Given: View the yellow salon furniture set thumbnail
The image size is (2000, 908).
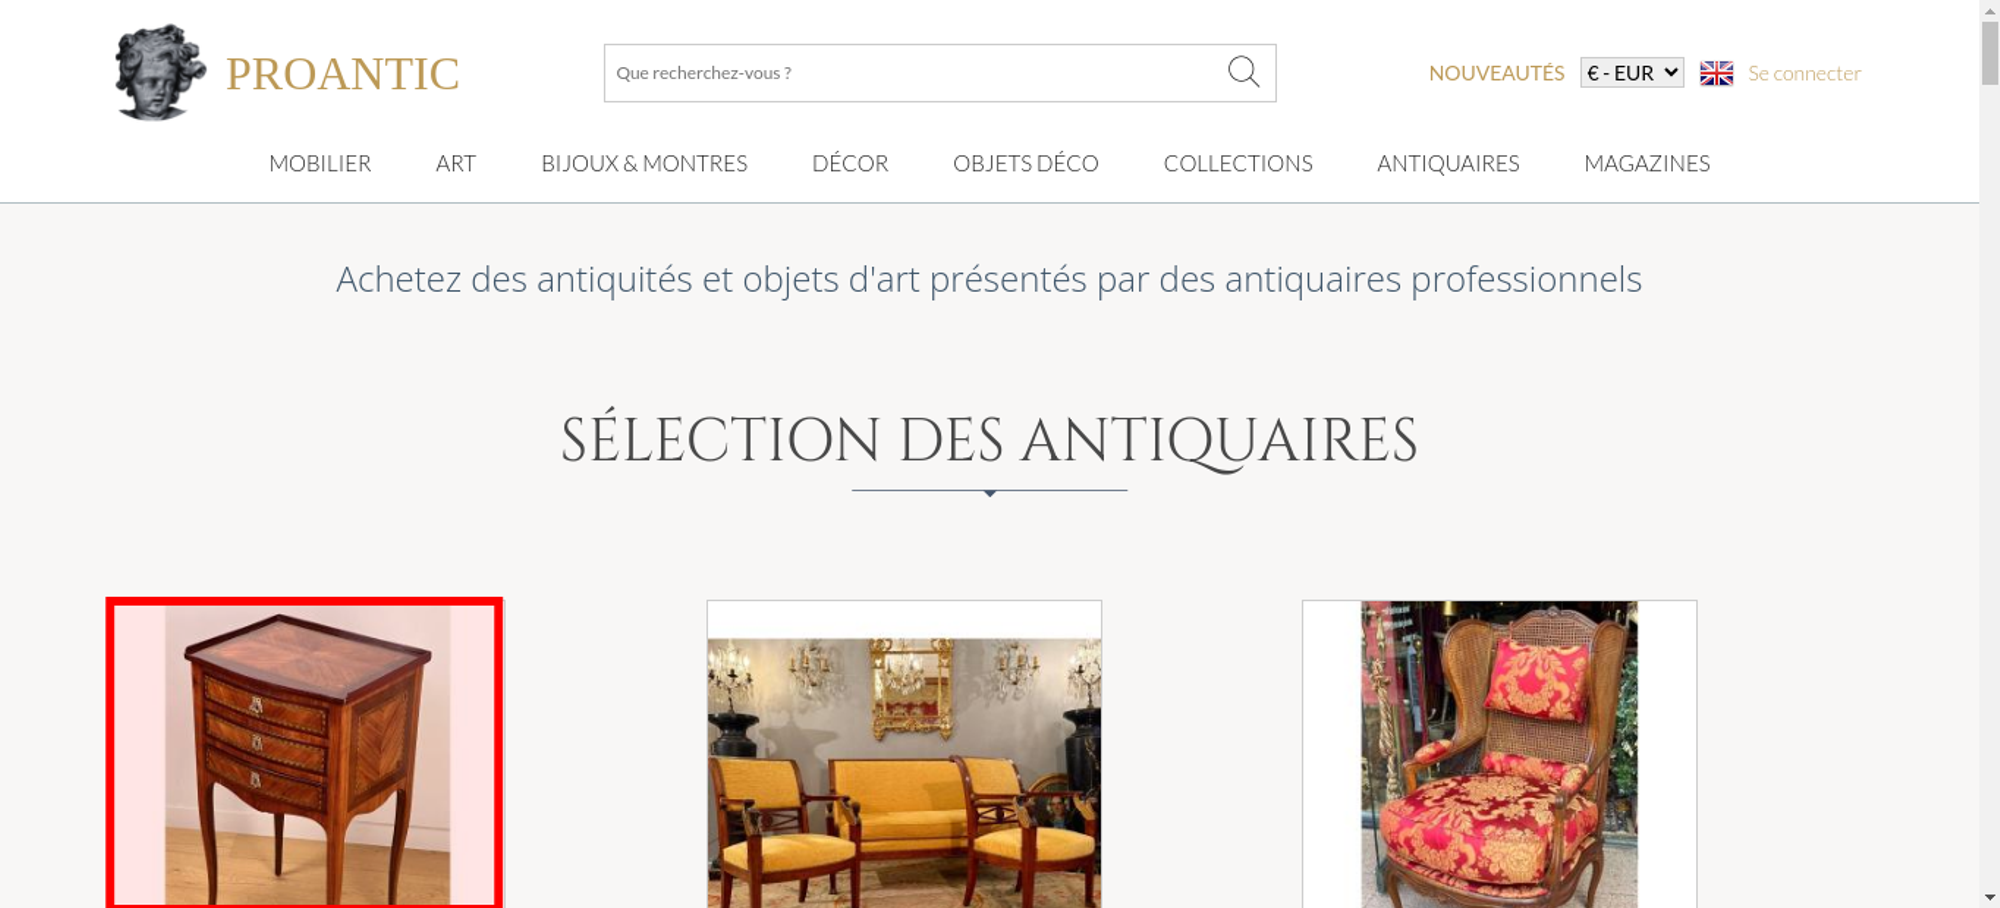Looking at the screenshot, I should click(904, 754).
